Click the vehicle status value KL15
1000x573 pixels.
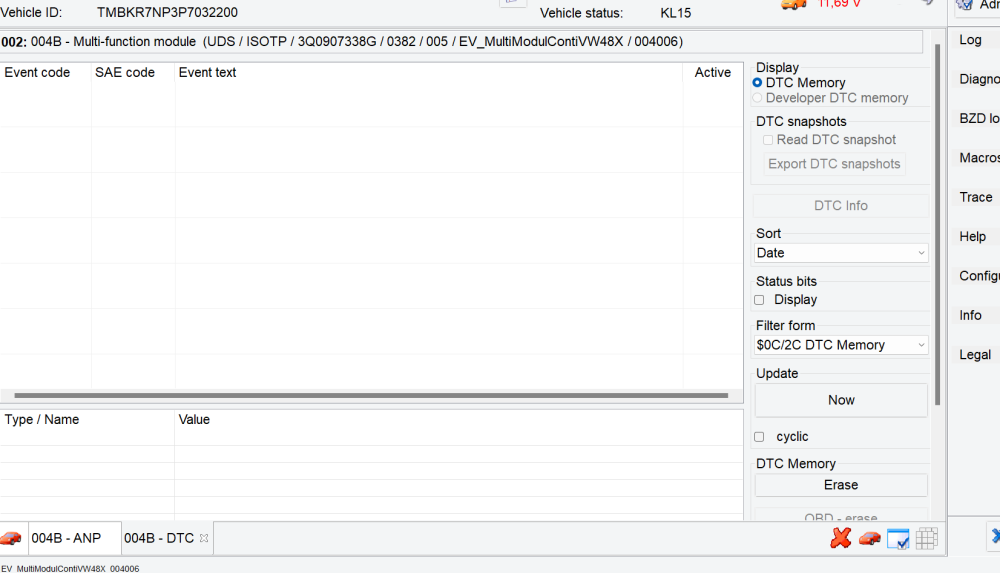pyautogui.click(x=675, y=13)
